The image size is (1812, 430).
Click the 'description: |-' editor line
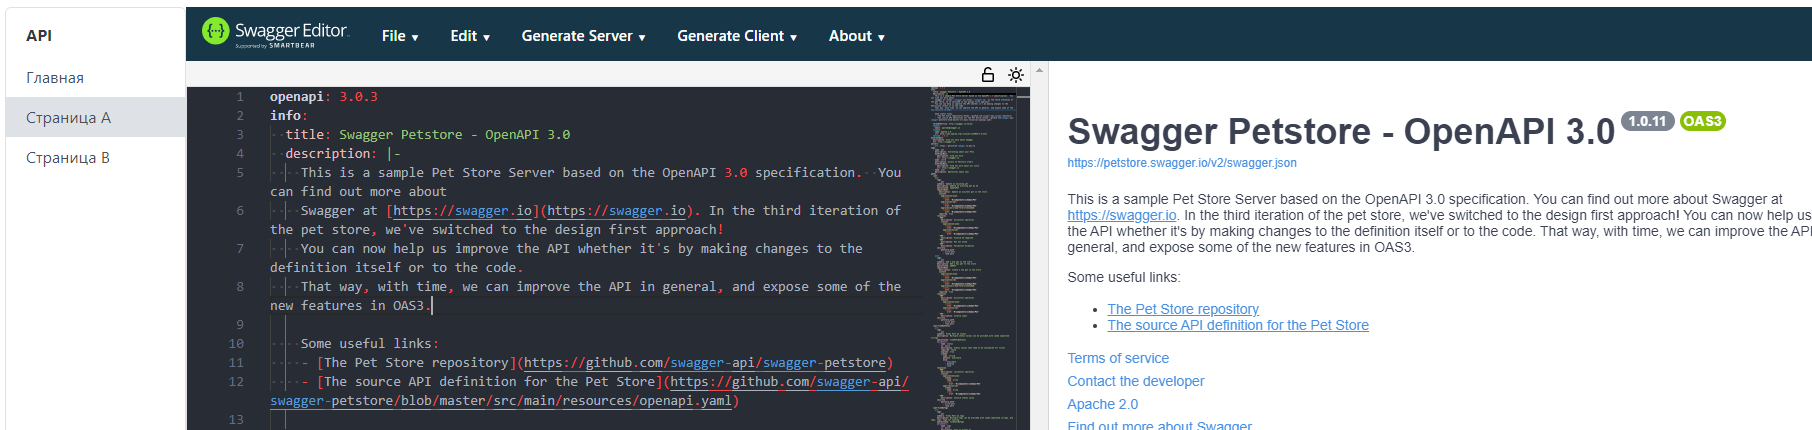pyautogui.click(x=343, y=154)
